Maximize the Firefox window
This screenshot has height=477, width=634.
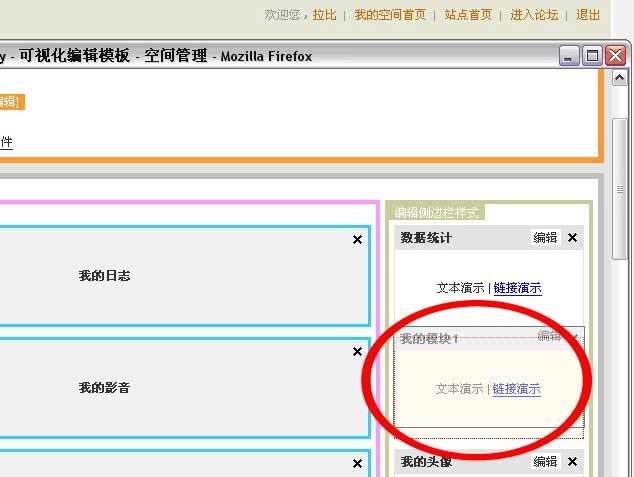[592, 56]
